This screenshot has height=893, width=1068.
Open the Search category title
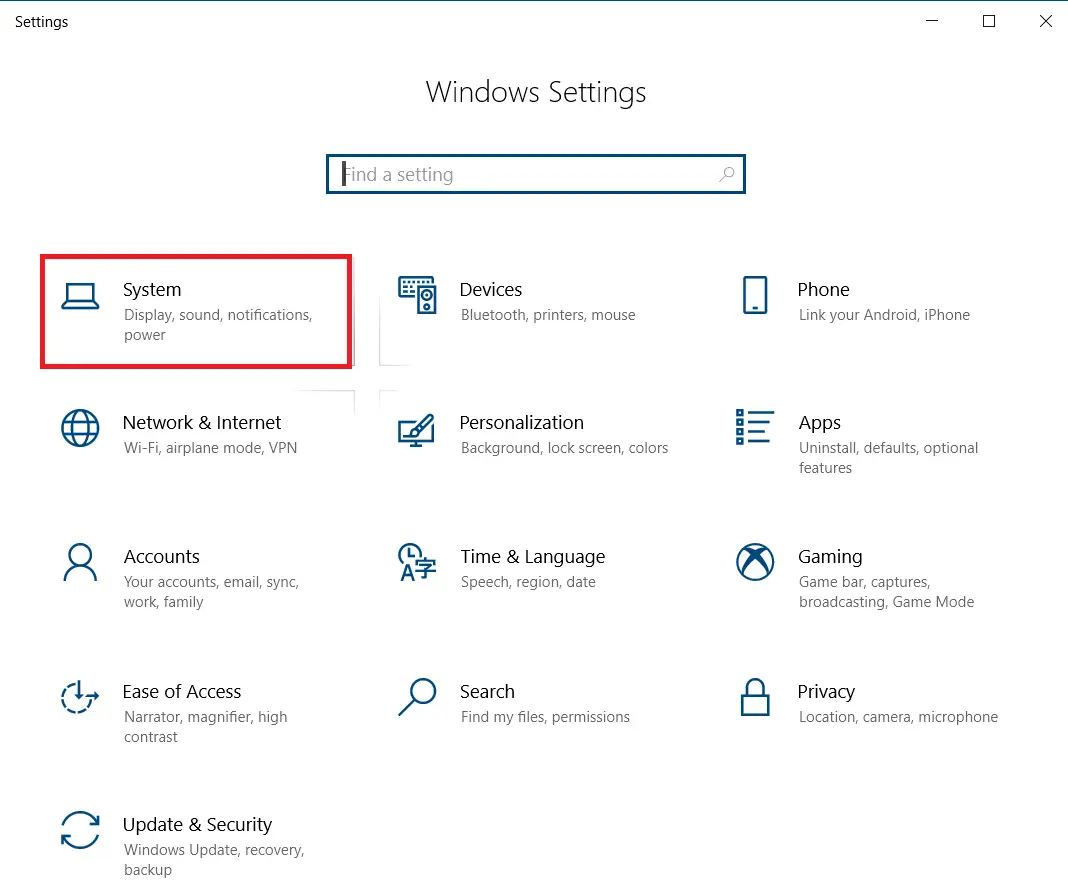[x=487, y=691]
